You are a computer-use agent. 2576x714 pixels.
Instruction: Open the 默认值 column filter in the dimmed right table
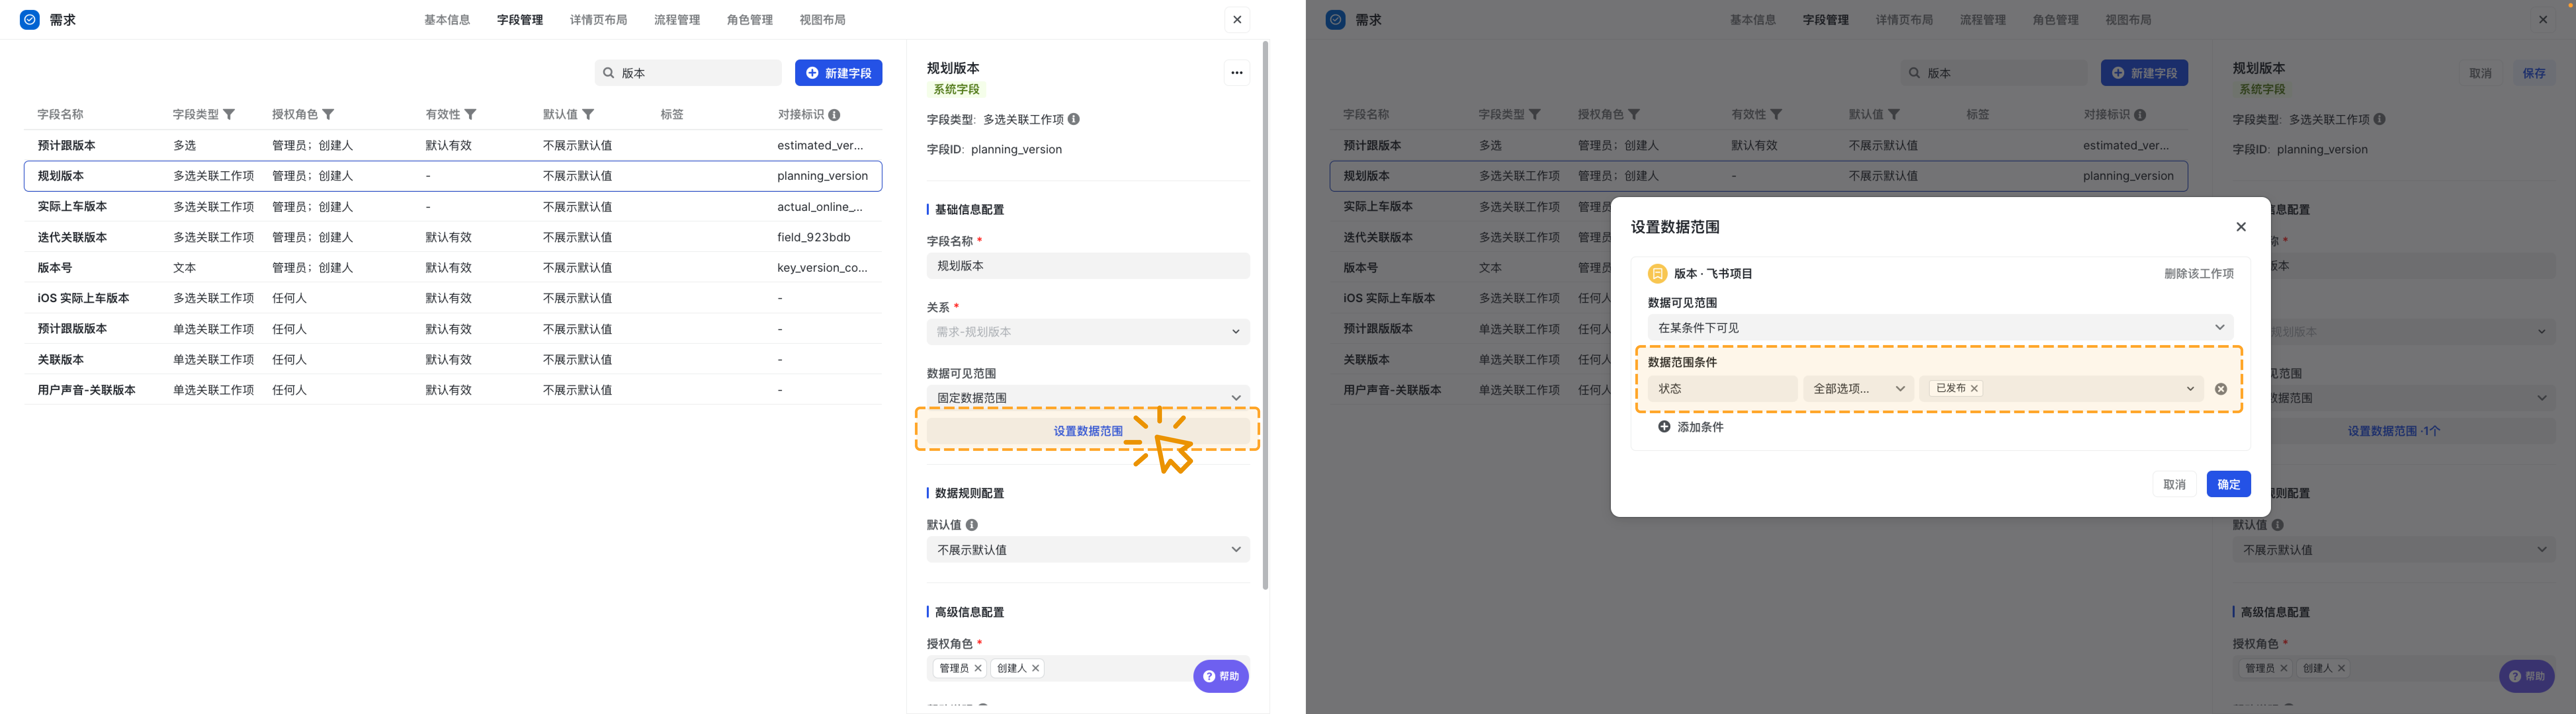click(x=1894, y=115)
